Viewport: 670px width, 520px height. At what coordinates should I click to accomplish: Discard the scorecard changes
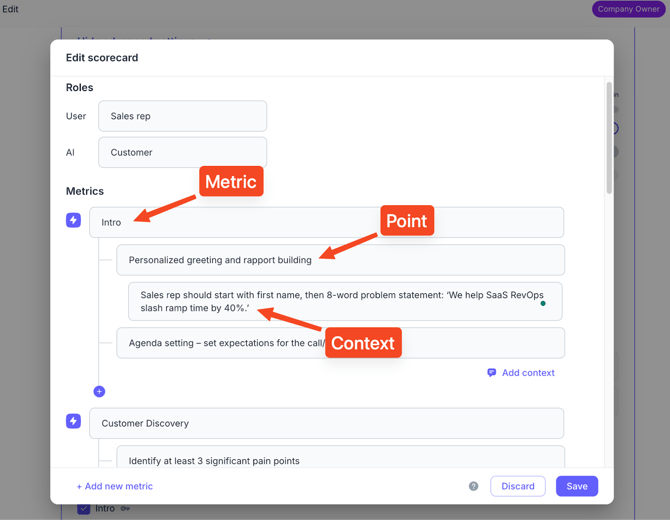518,486
